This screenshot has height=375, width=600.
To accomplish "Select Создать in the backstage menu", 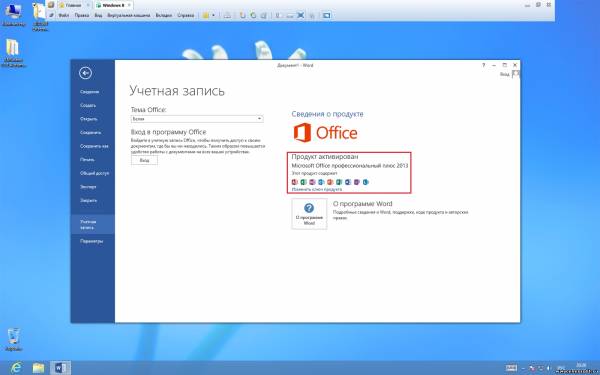I will (88, 105).
